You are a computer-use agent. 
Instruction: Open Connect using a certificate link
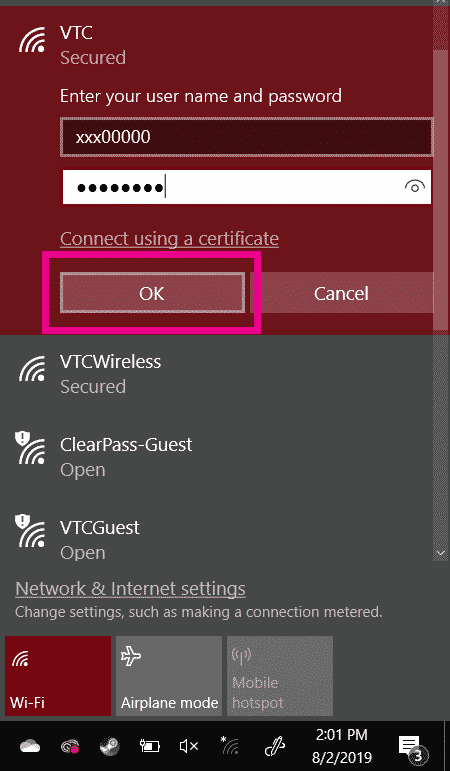point(169,238)
